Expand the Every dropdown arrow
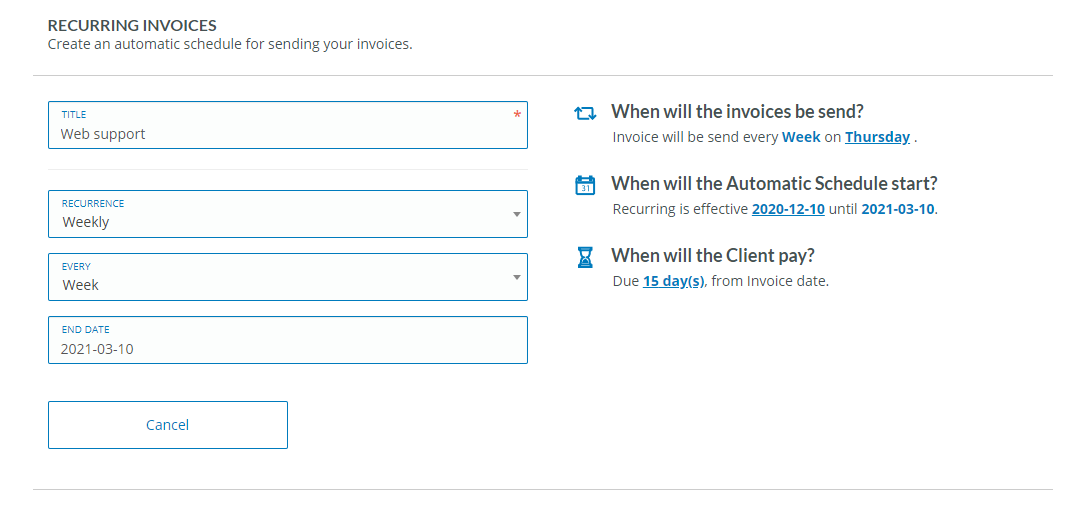This screenshot has width=1080, height=516. tap(516, 277)
